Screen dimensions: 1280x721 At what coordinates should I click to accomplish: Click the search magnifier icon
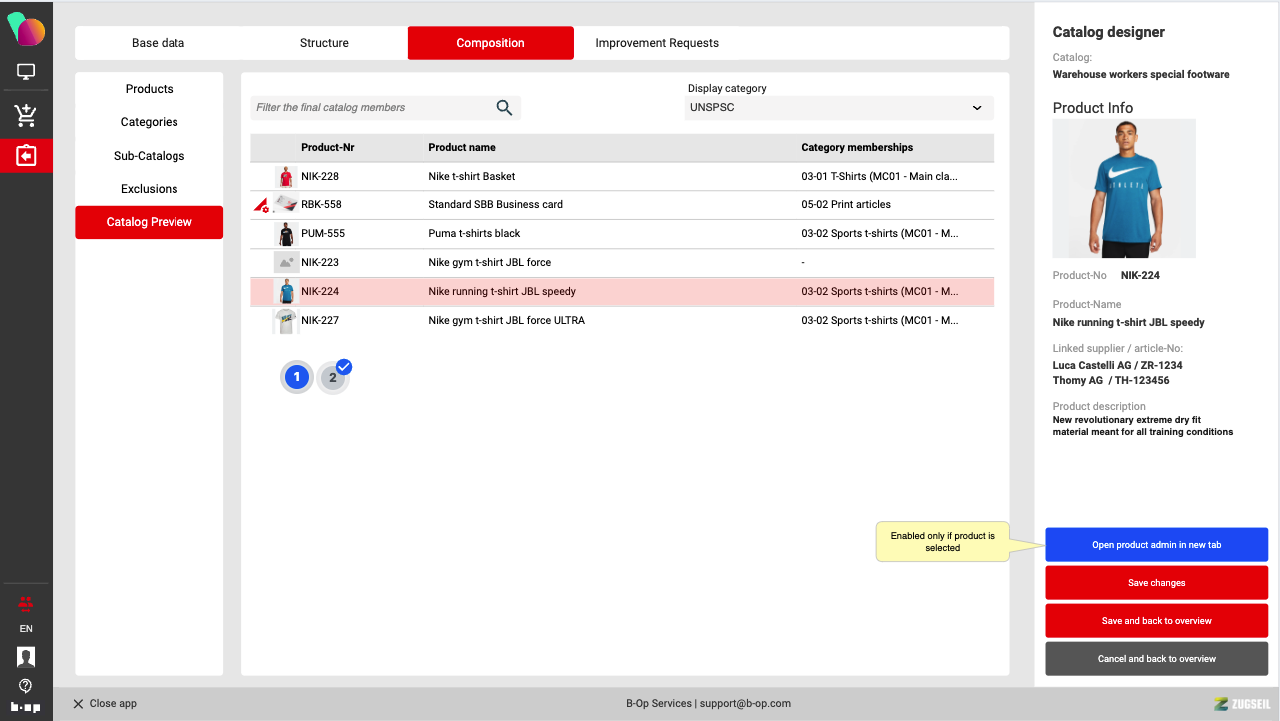504,108
